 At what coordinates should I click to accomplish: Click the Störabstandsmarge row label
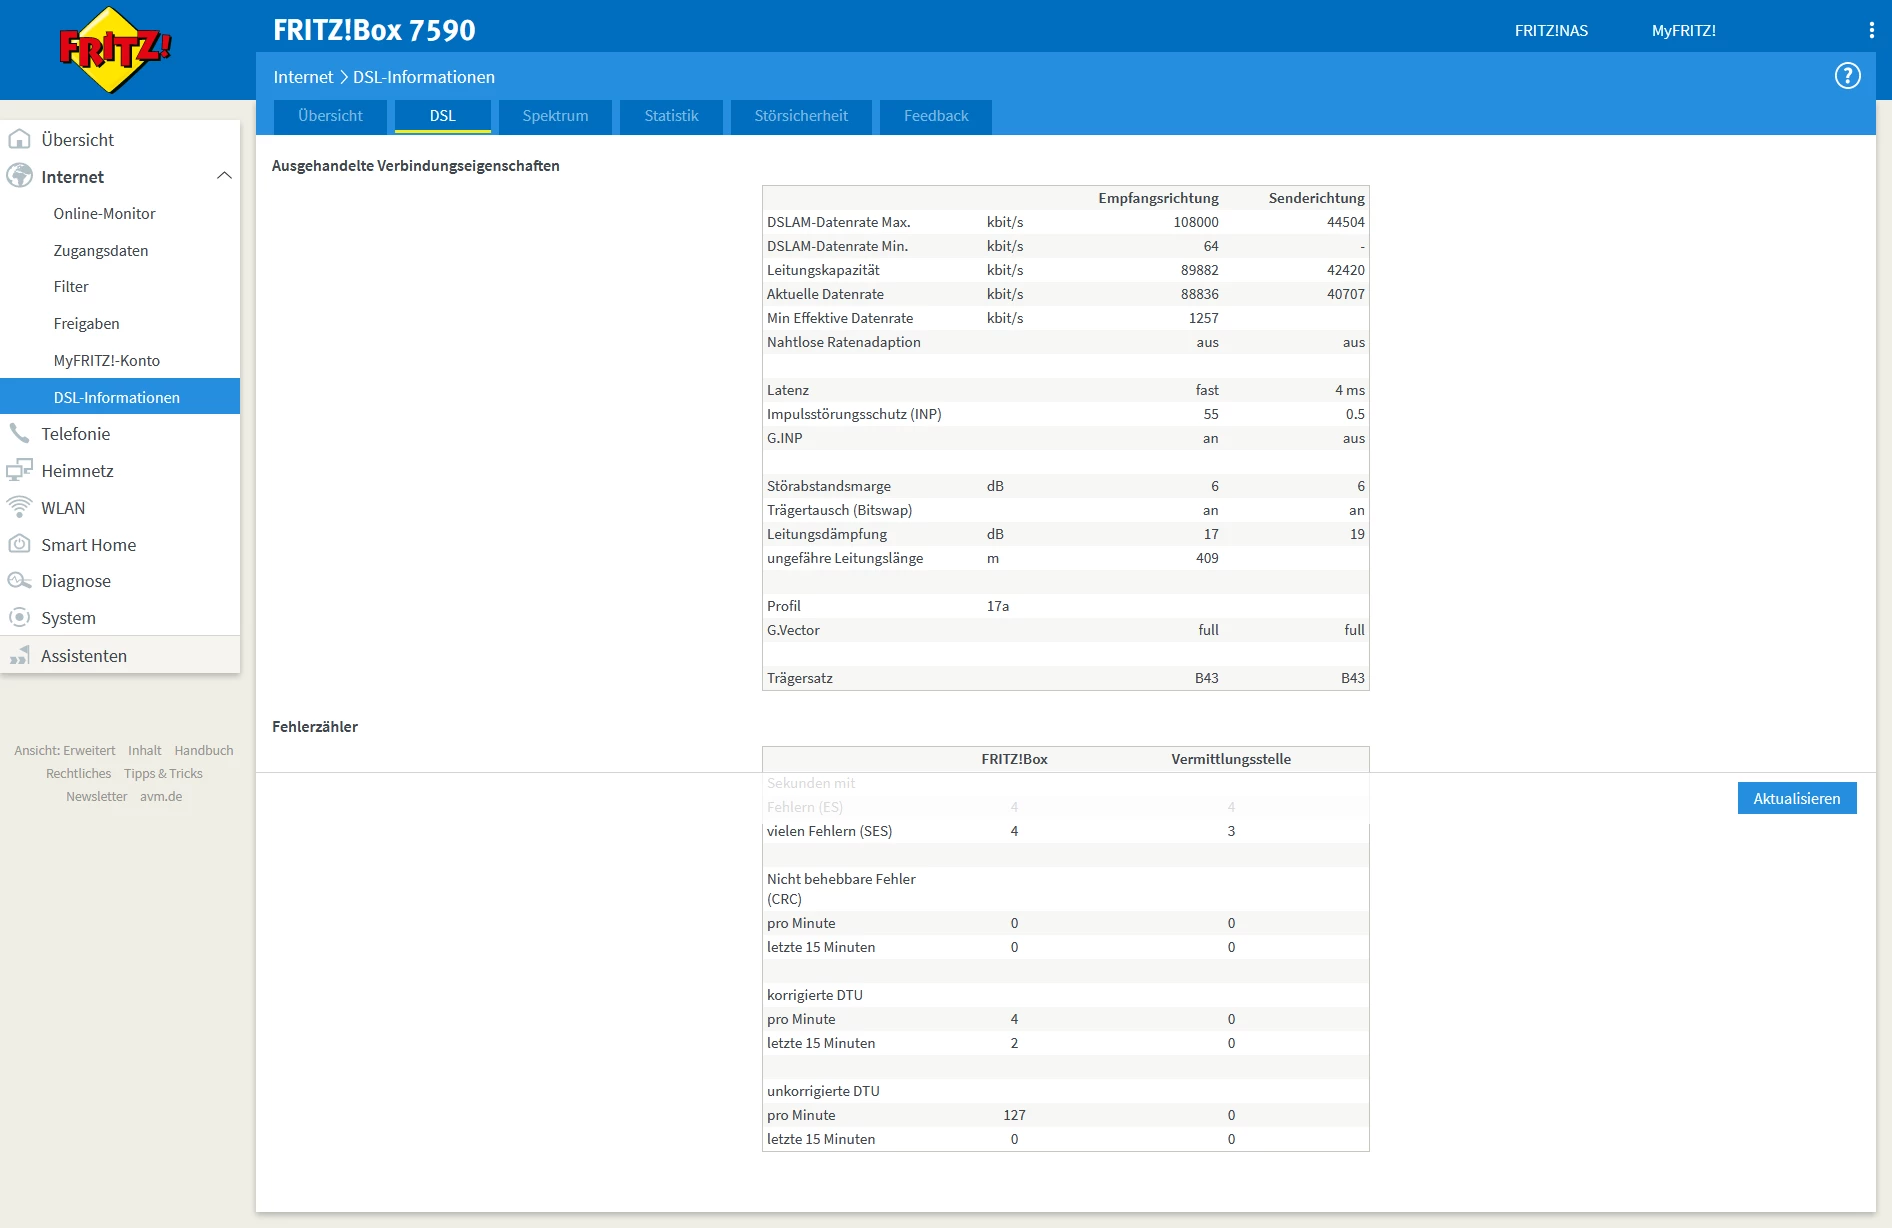click(x=829, y=486)
